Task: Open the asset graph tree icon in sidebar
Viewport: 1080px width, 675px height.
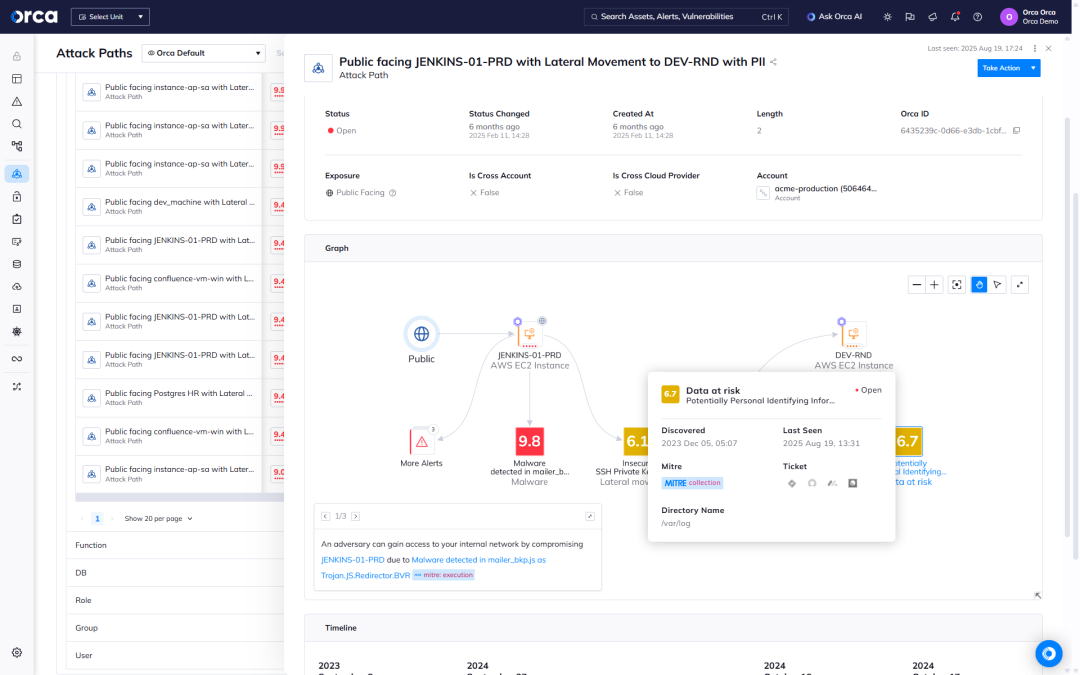Action: [x=17, y=146]
